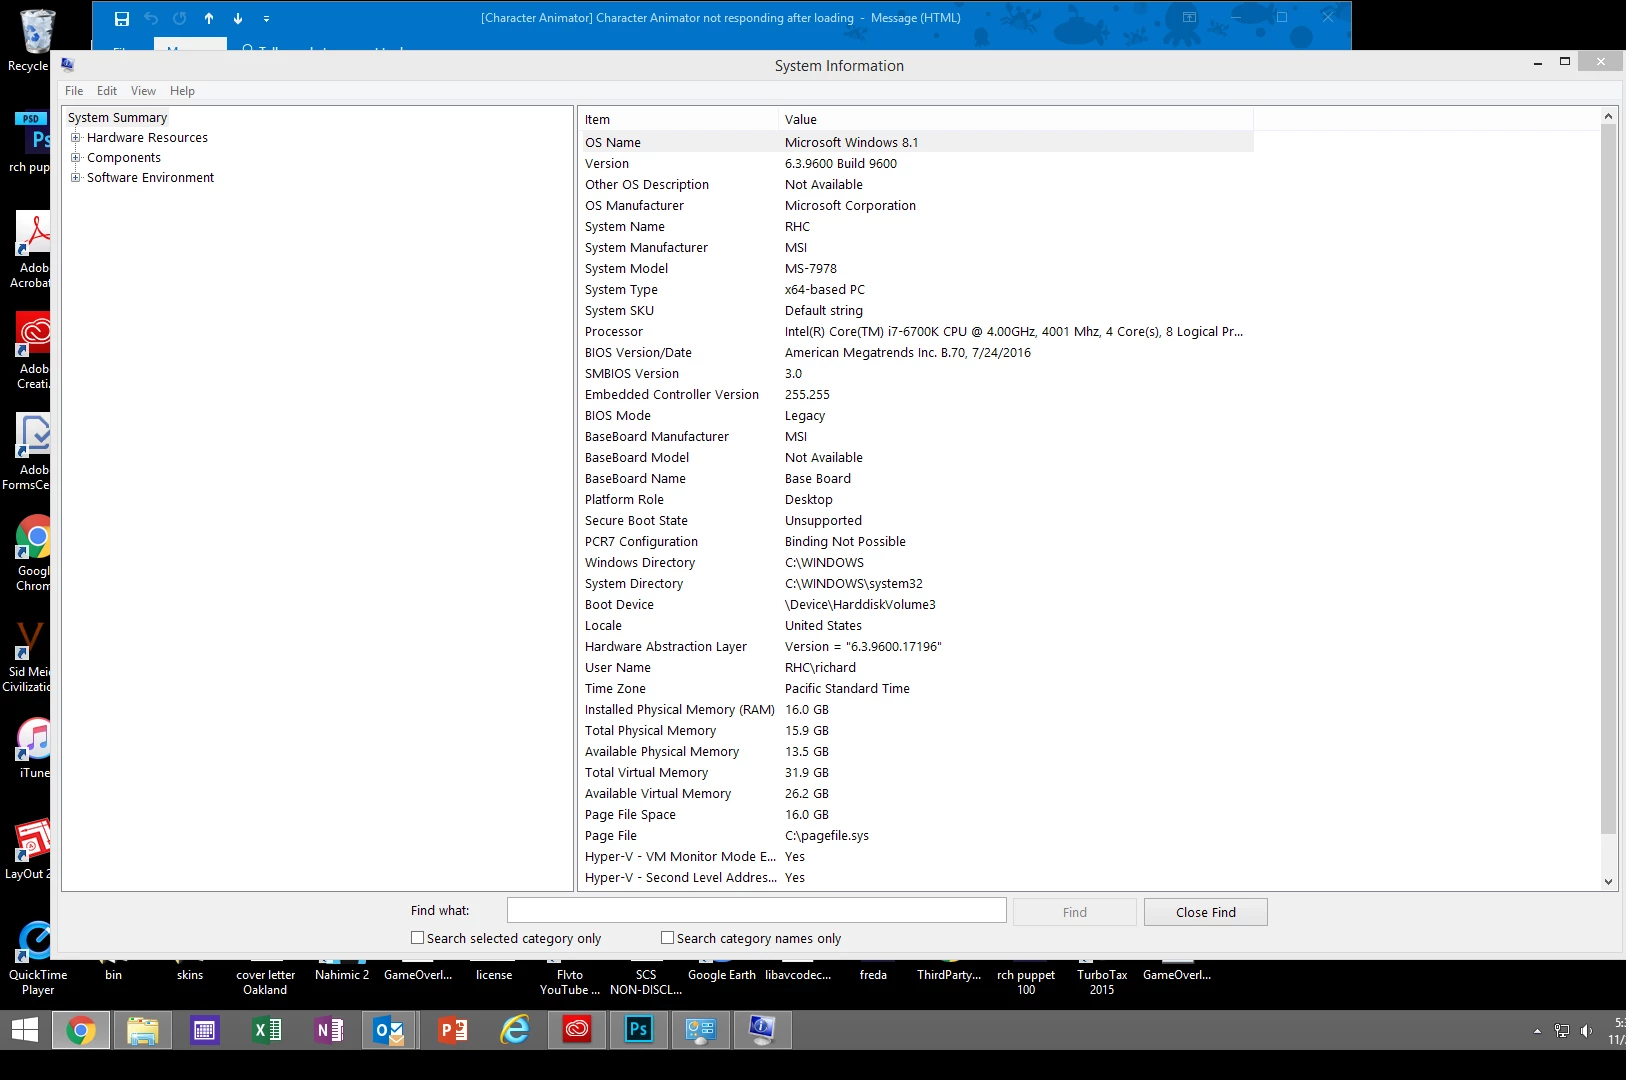Open Adobe Creative Cloud desktop shortcut
Screen dimensions: 1626x1080
click(34, 351)
